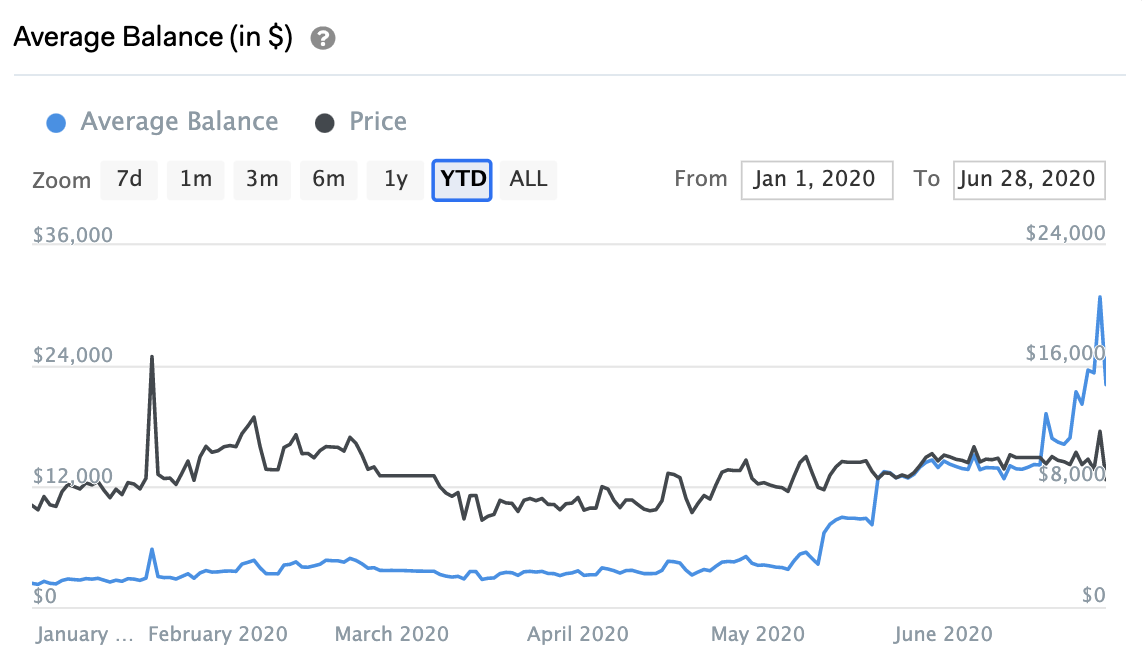1142x666 pixels.
Task: Toggle the Average Balance legend series
Action: click(179, 122)
